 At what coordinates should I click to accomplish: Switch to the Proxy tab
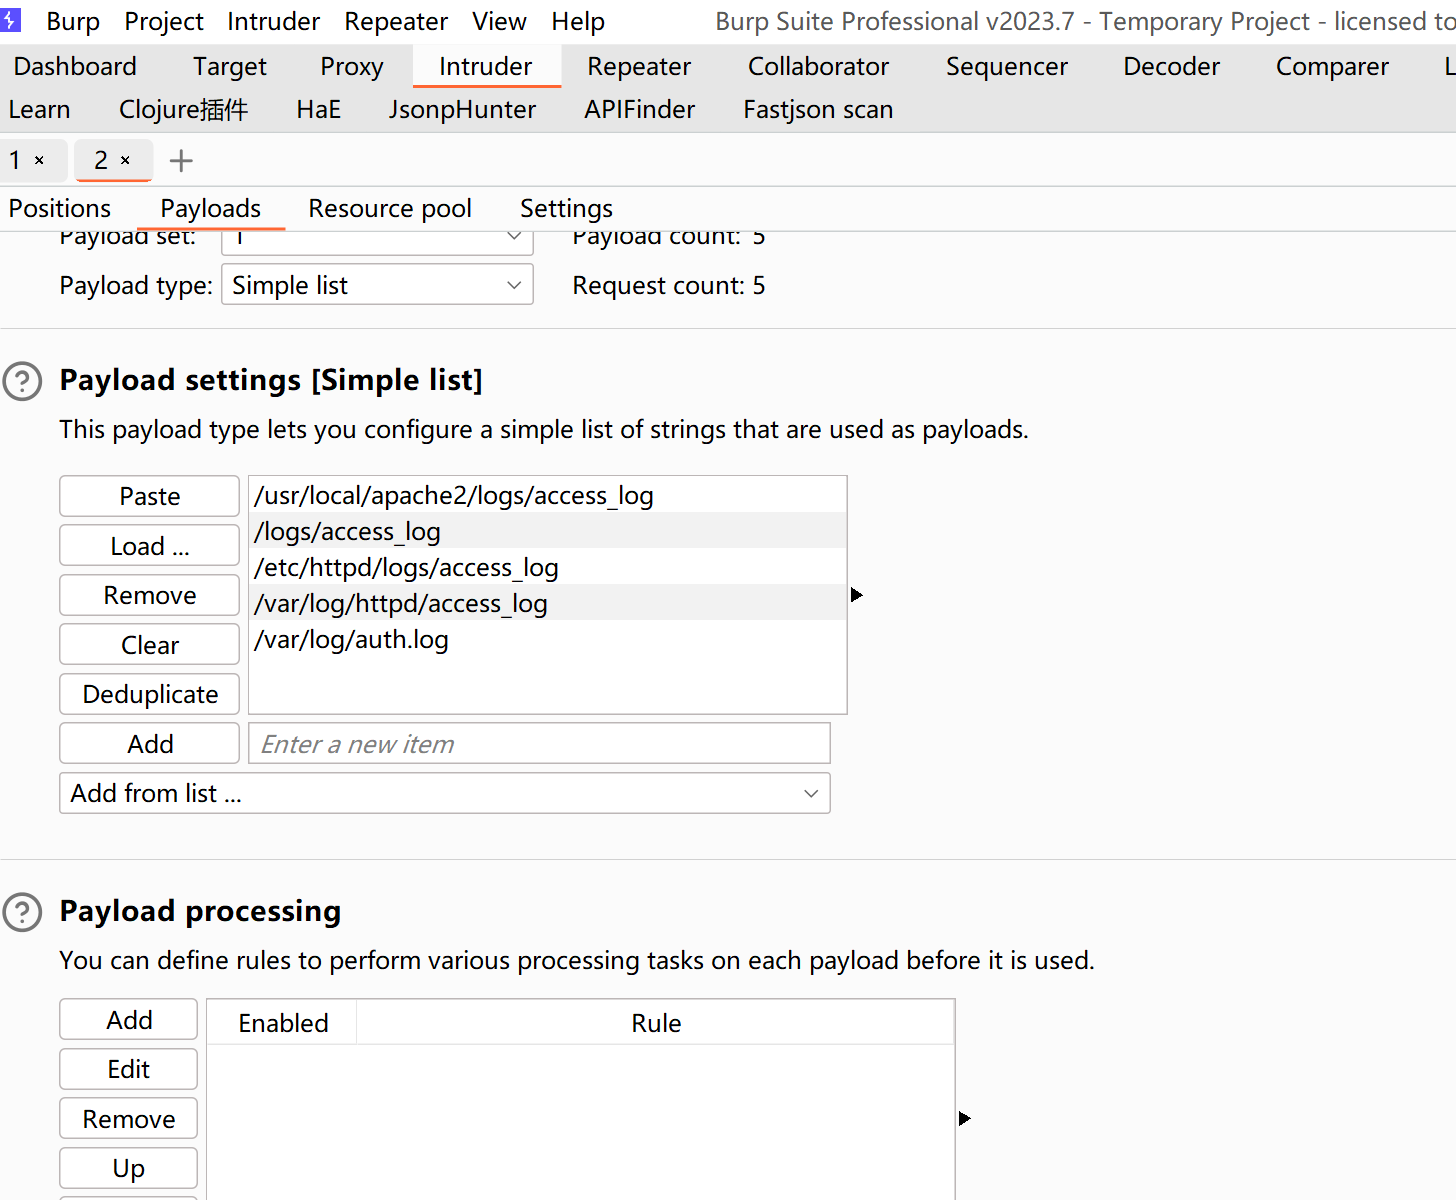coord(352,66)
